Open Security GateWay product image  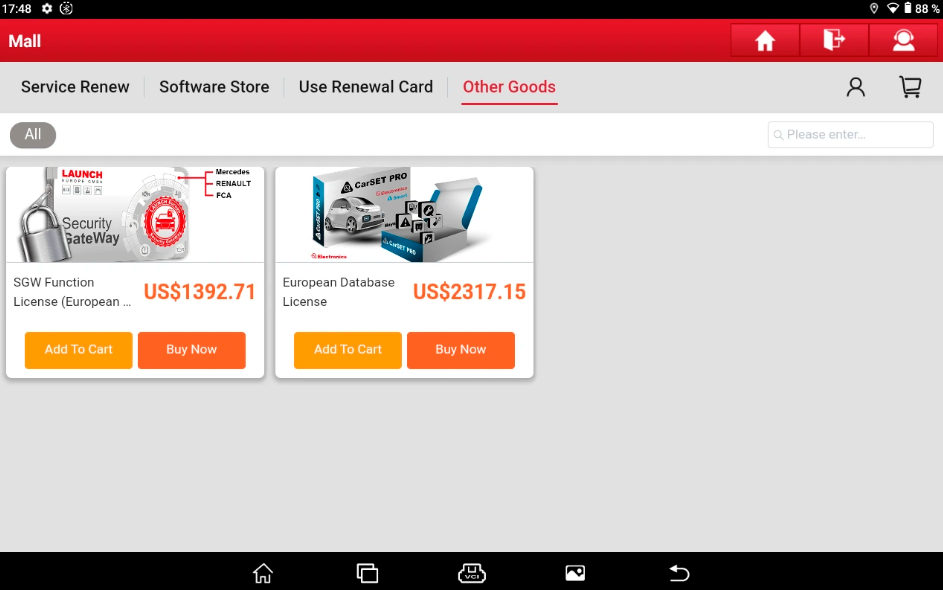(x=135, y=215)
